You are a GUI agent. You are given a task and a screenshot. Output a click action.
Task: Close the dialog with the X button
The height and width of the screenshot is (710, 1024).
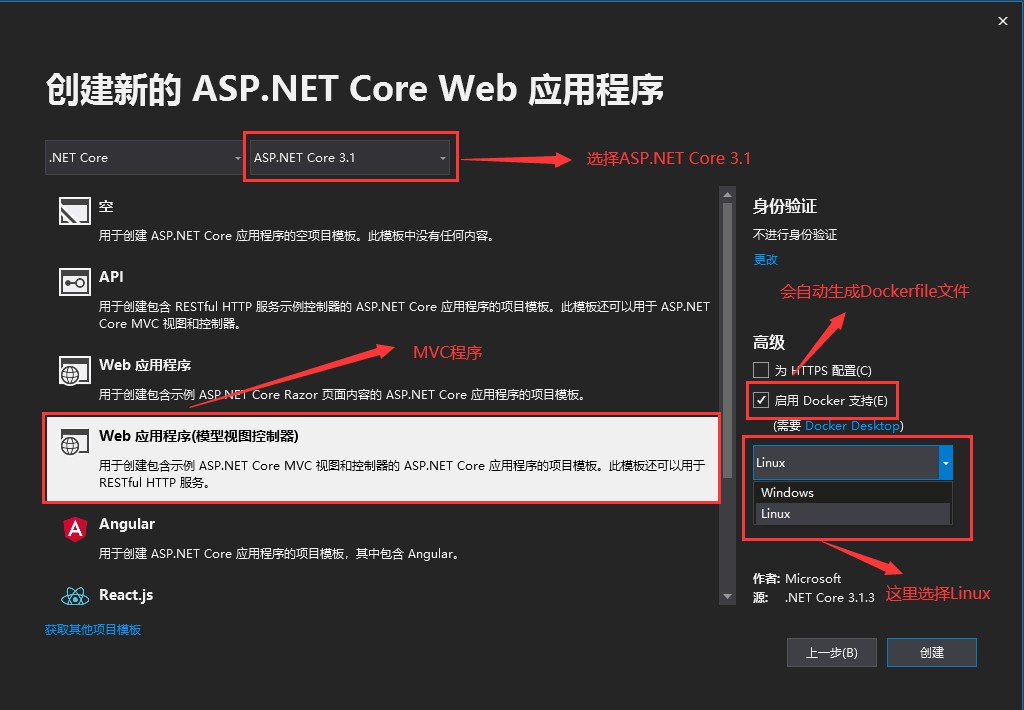pyautogui.click(x=1003, y=22)
